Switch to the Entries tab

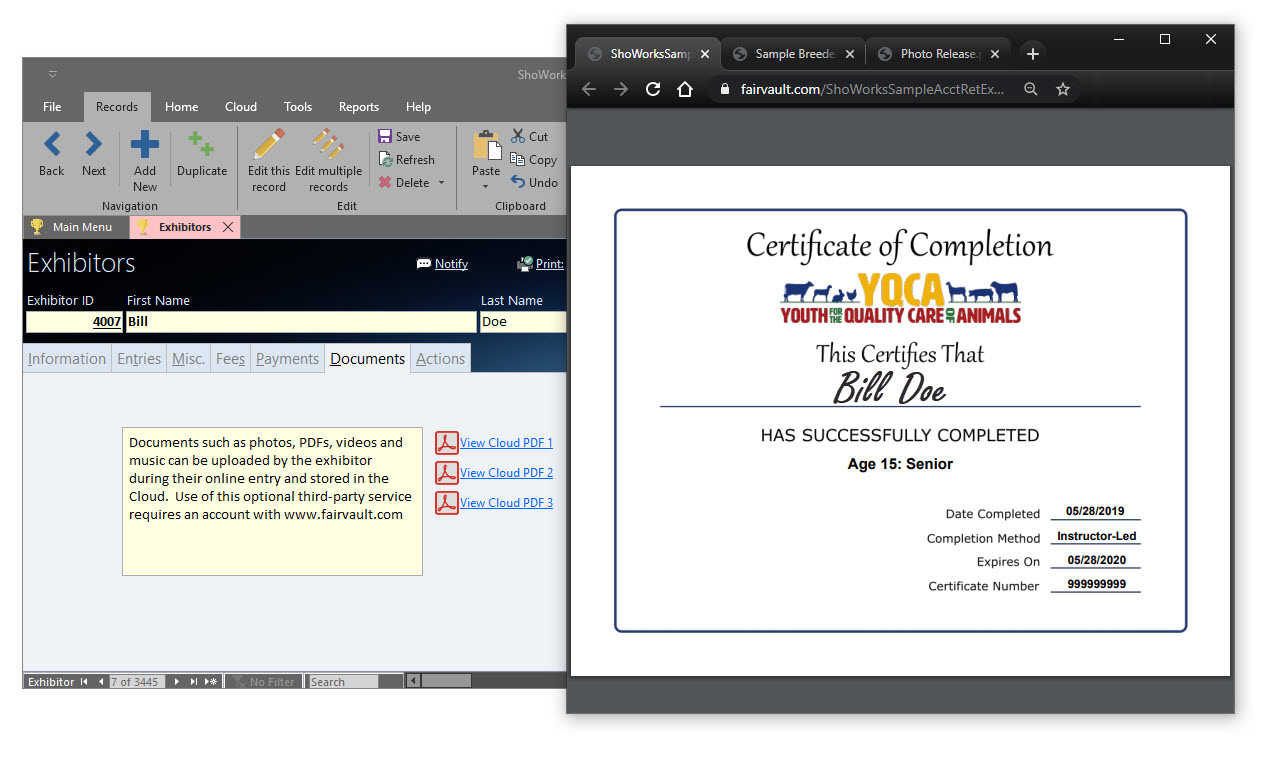coord(139,359)
